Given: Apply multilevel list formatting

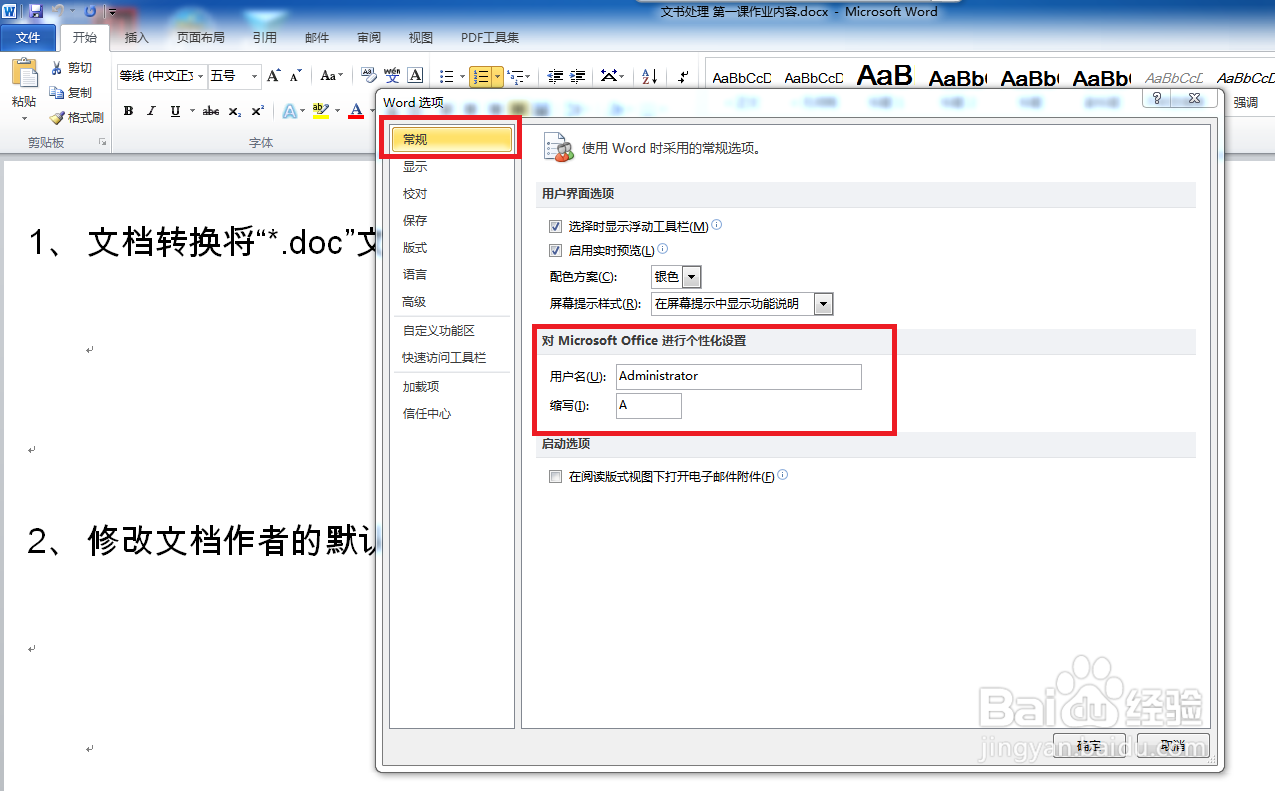Looking at the screenshot, I should [515, 76].
